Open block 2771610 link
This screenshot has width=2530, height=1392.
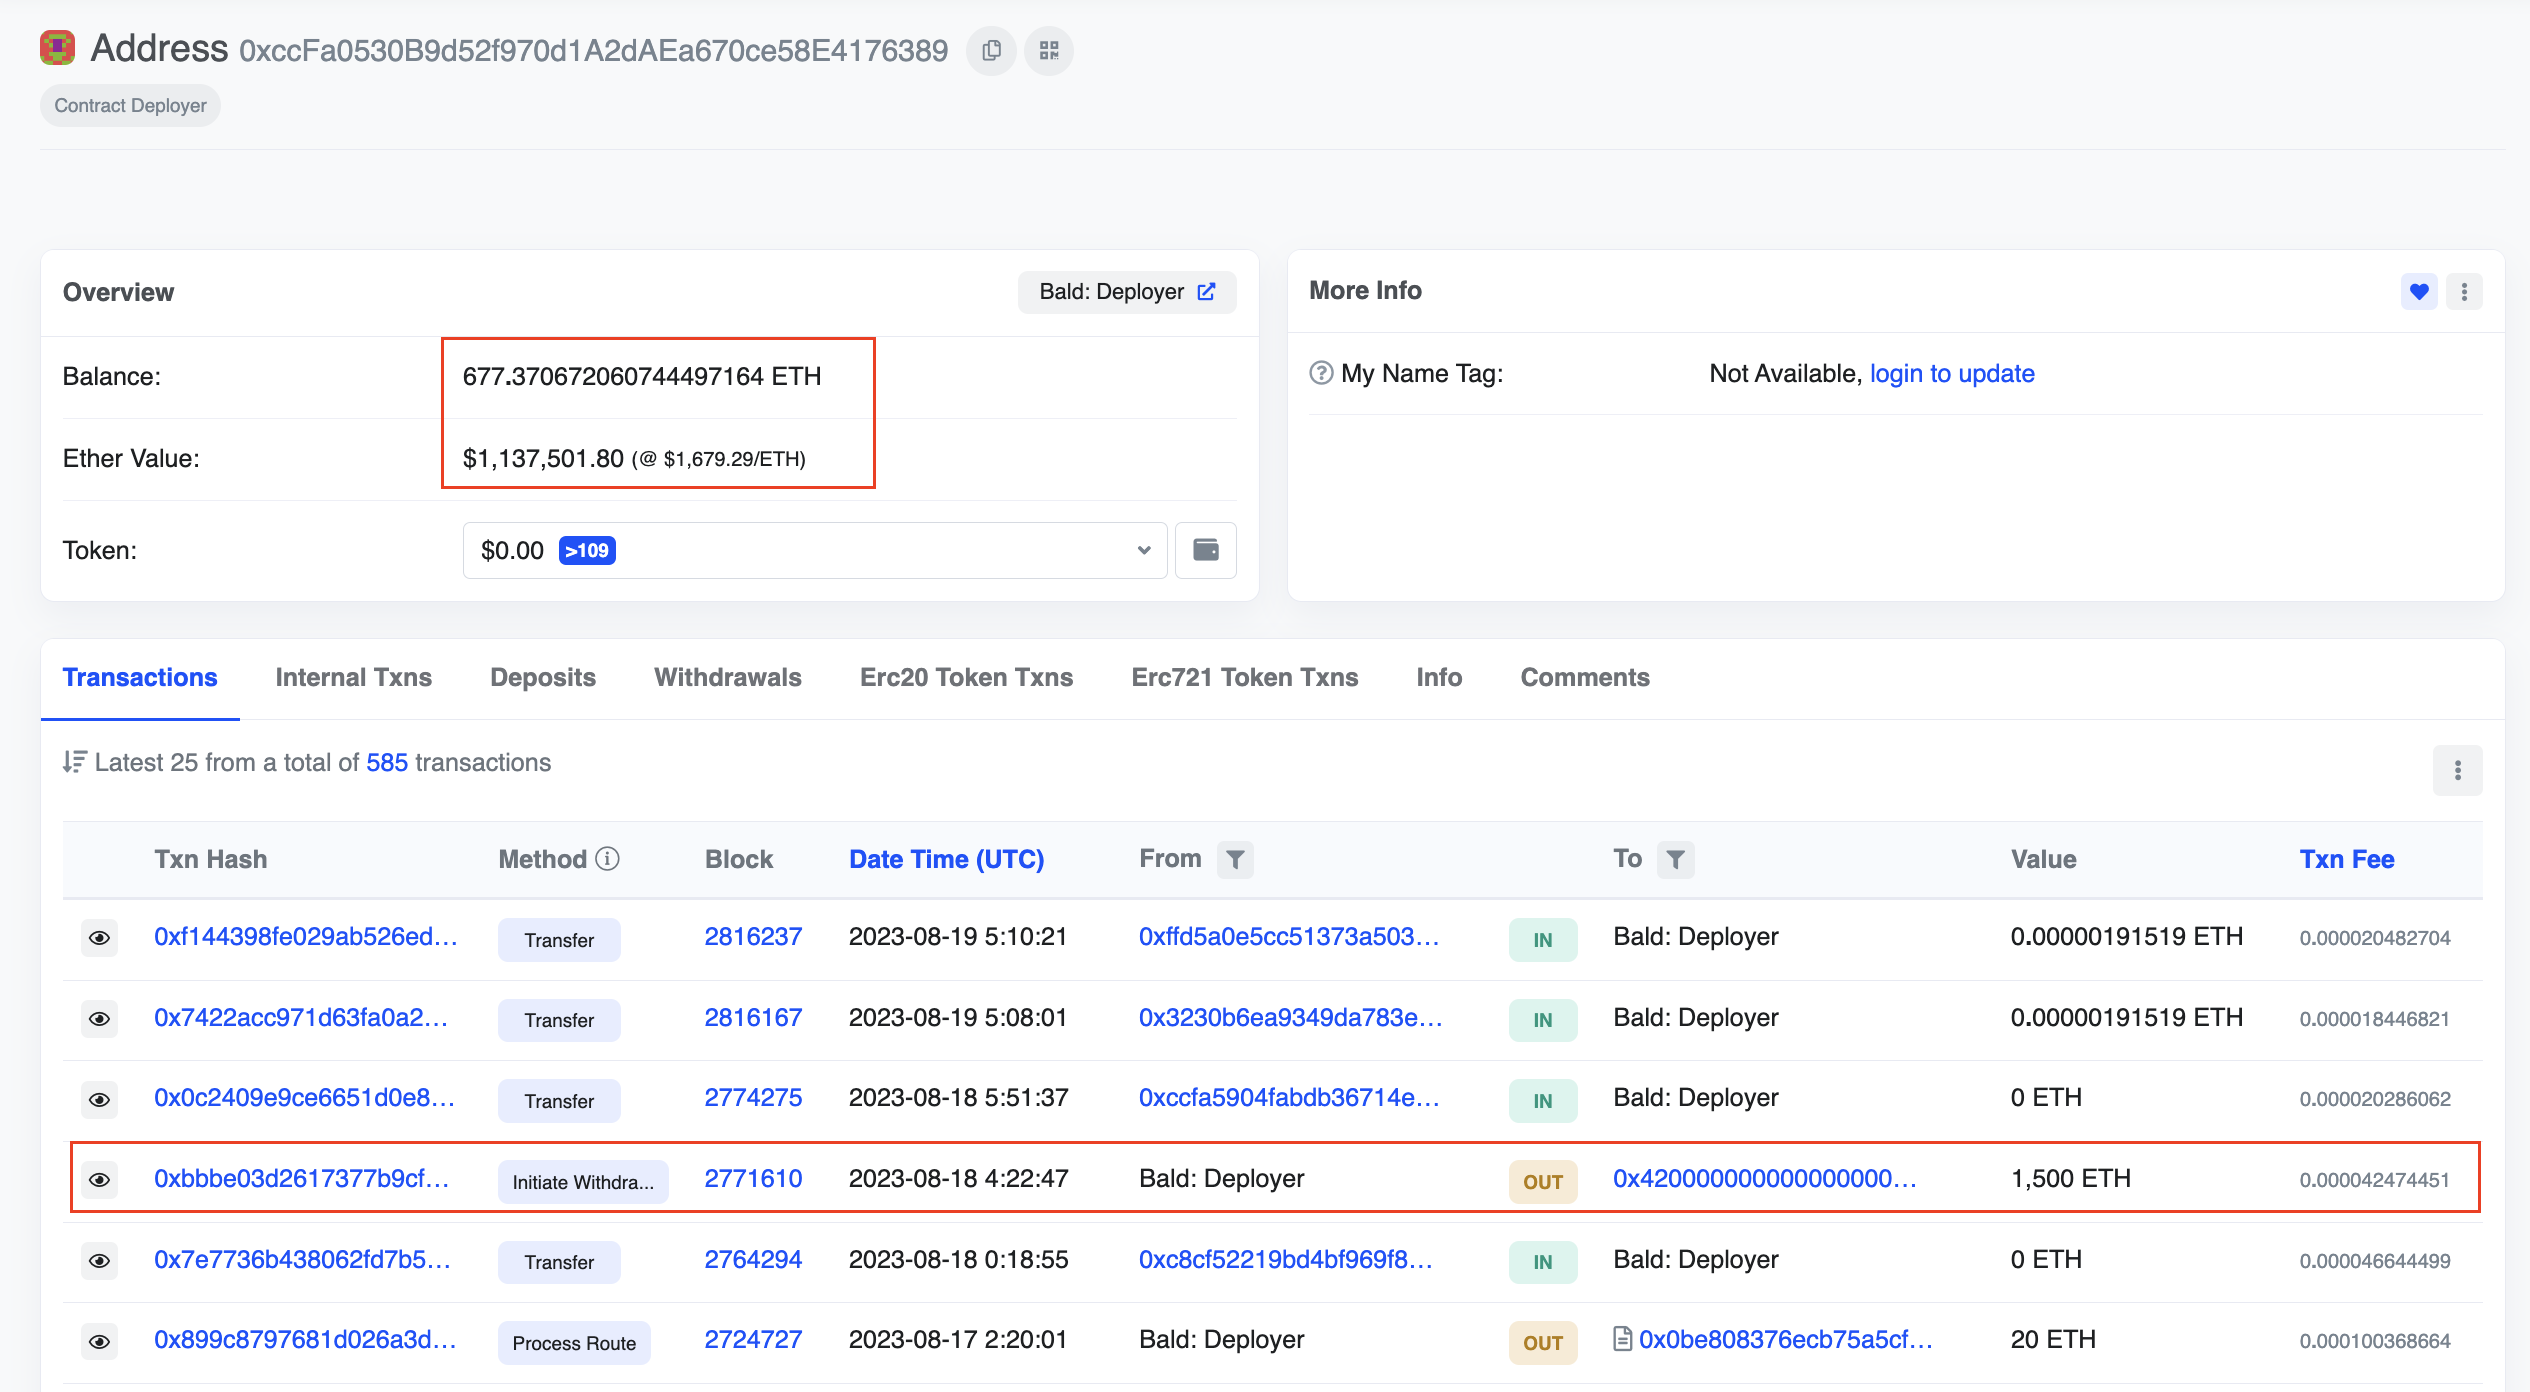(753, 1179)
